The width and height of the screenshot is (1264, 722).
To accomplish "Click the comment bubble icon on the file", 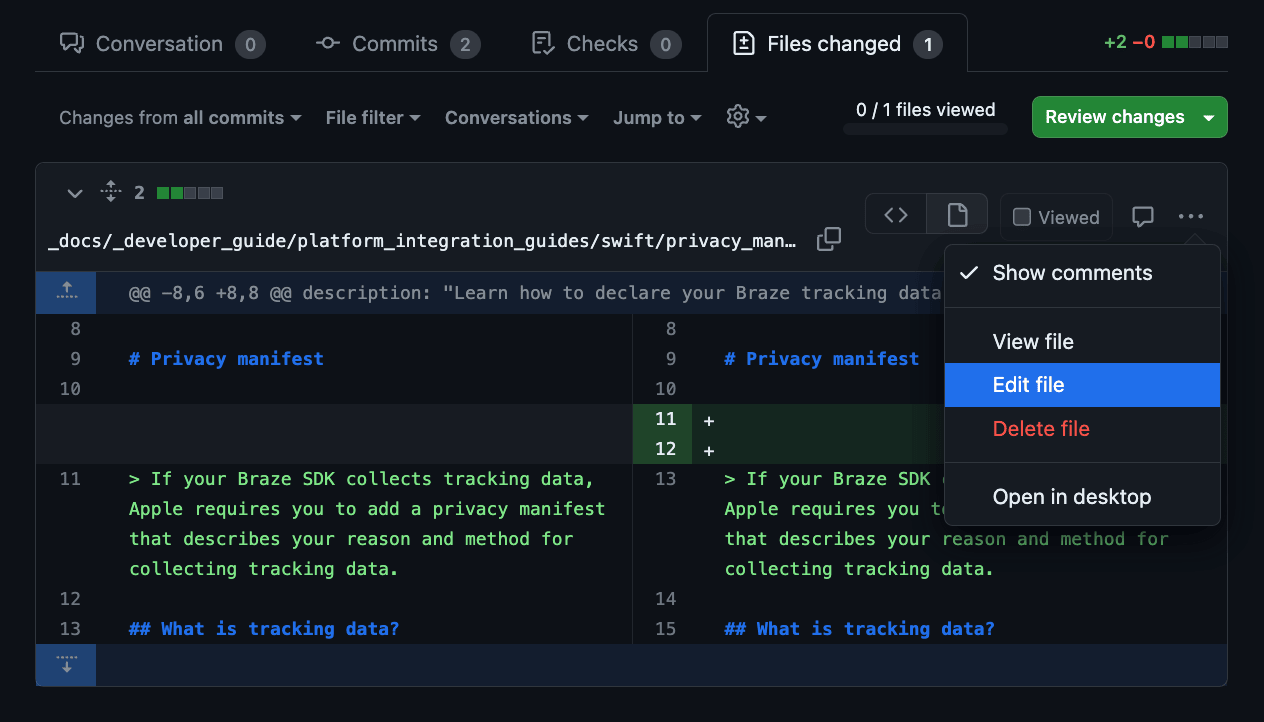I will click(x=1142, y=216).
